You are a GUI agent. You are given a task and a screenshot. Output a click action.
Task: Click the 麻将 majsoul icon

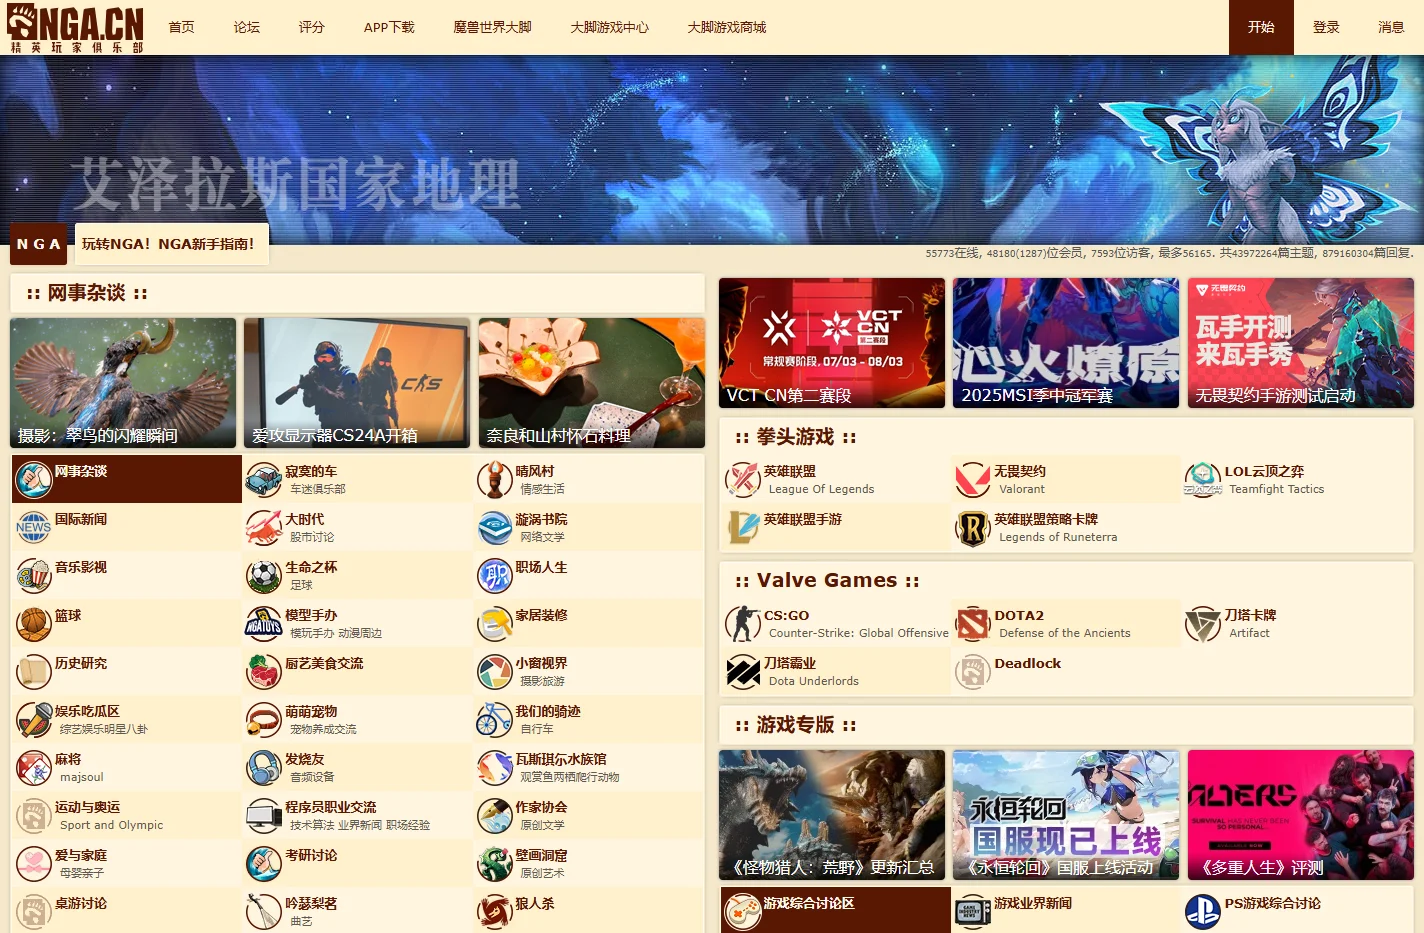tap(33, 767)
